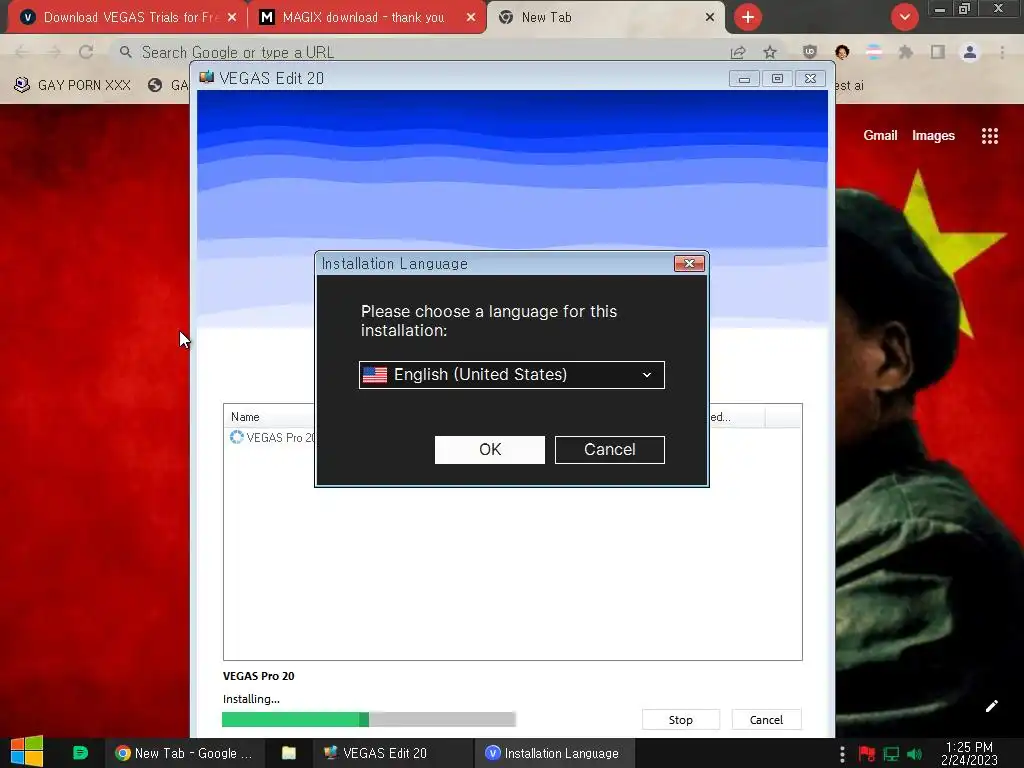Click the browser back arrow
1024x768 pixels.
(22, 52)
